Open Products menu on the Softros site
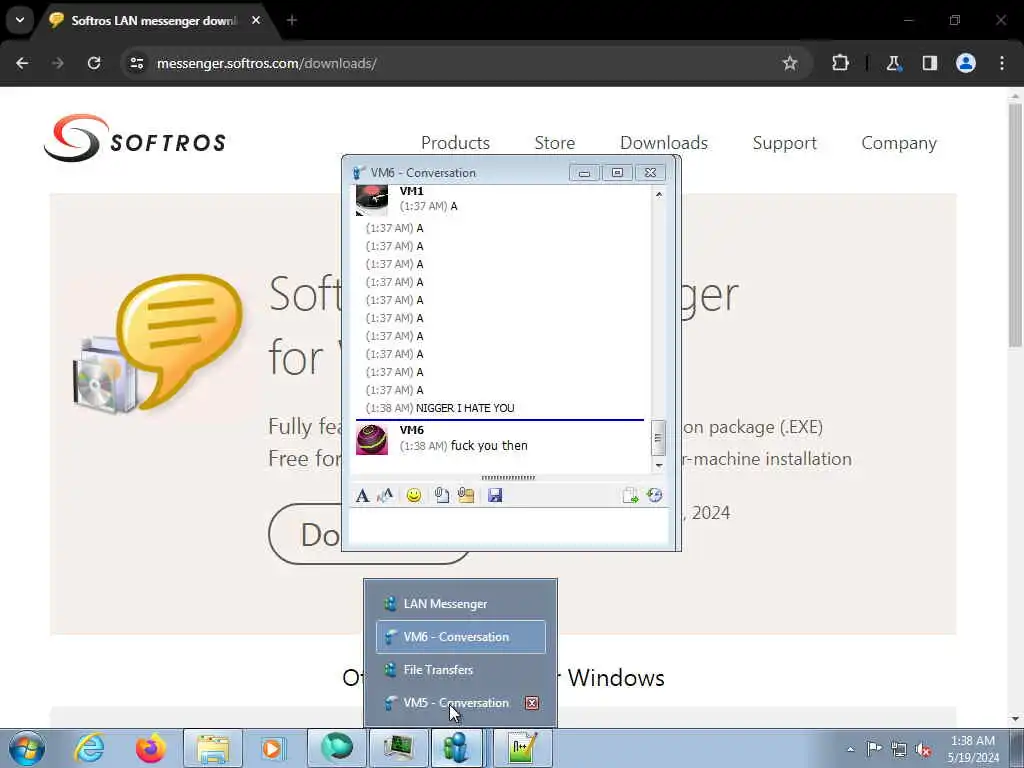Viewport: 1024px width, 768px height. (x=455, y=143)
